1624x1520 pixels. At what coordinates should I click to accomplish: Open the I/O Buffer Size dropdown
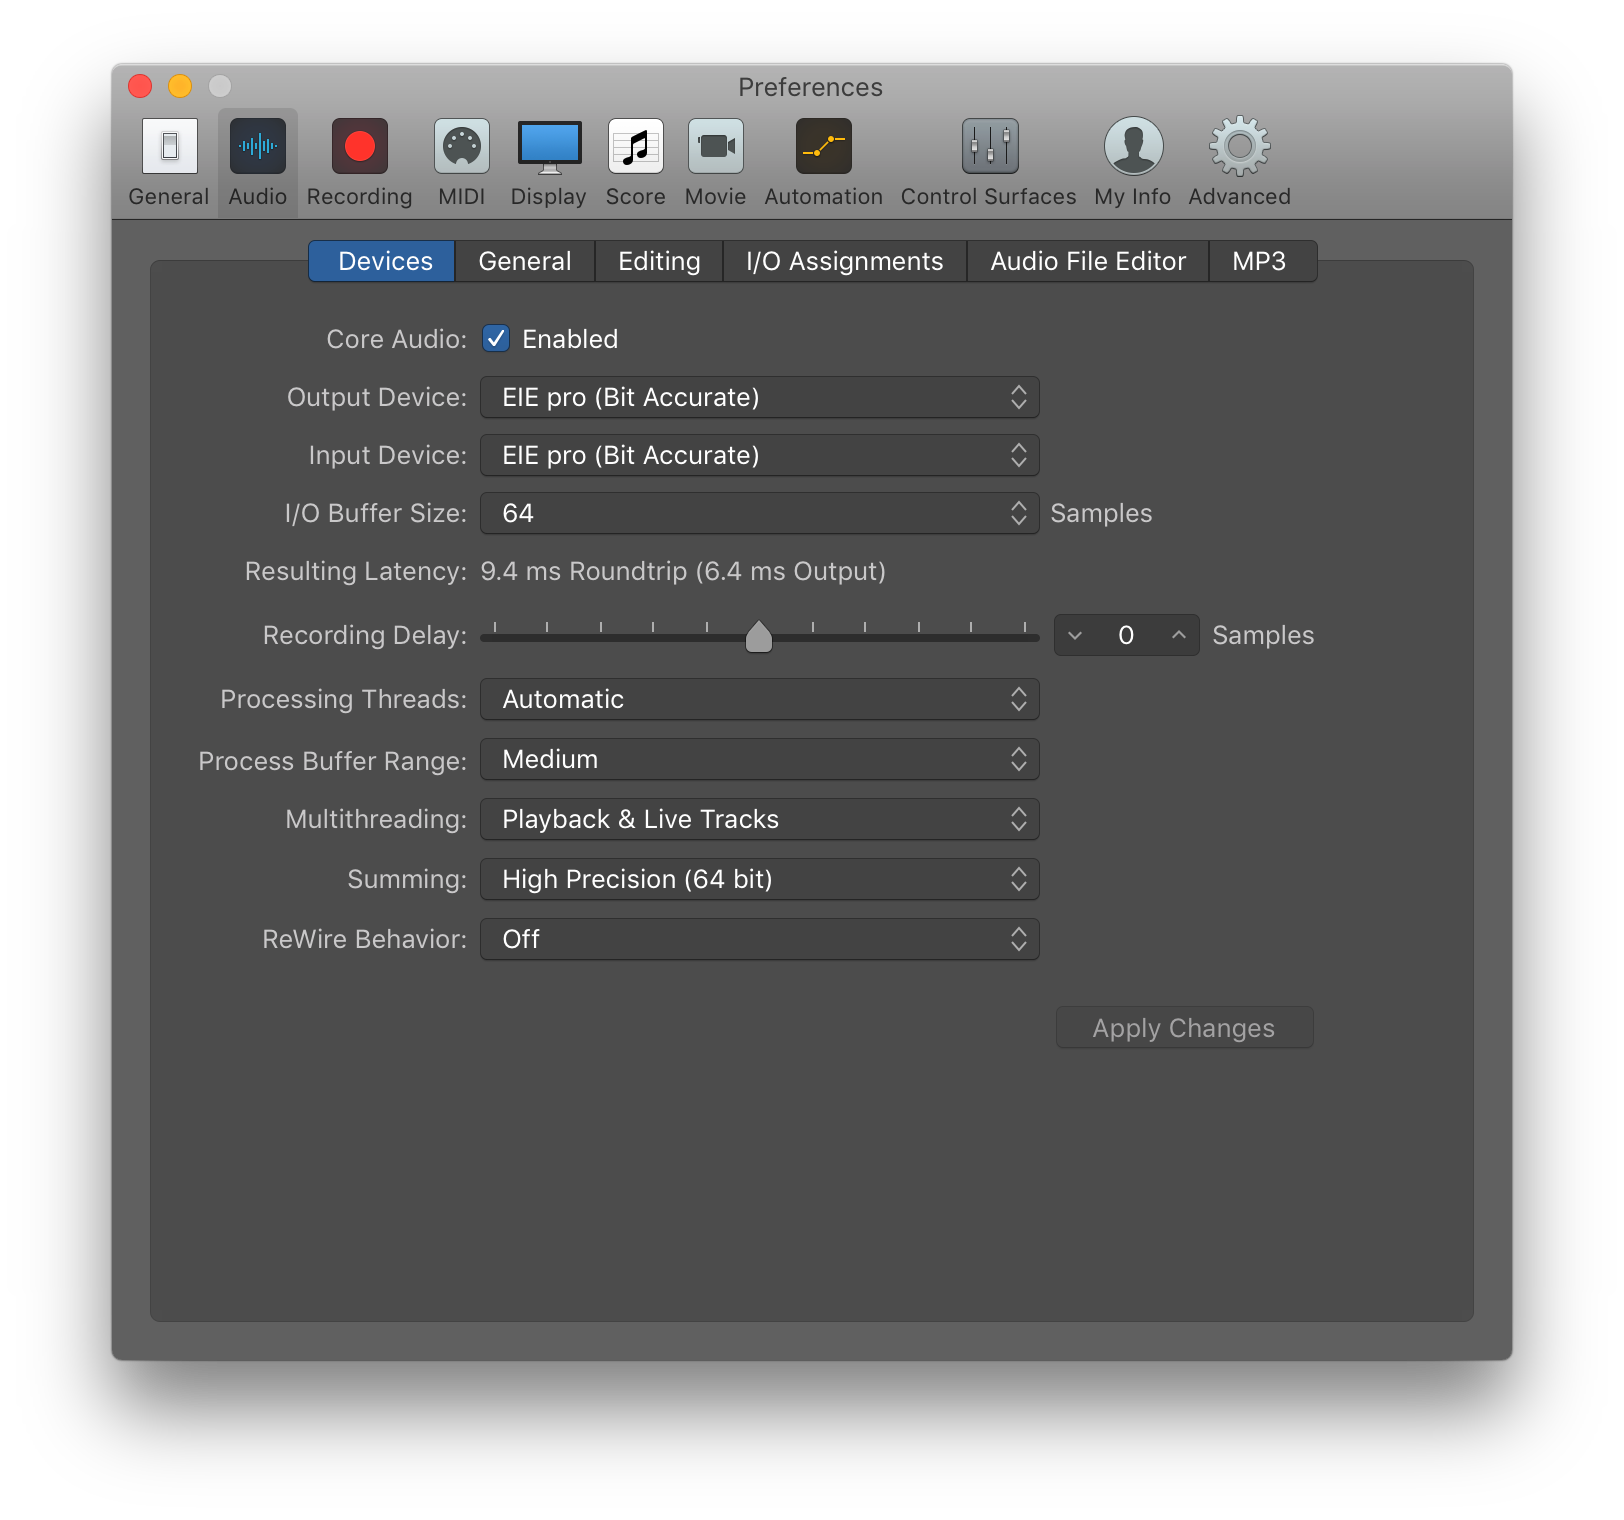(759, 513)
